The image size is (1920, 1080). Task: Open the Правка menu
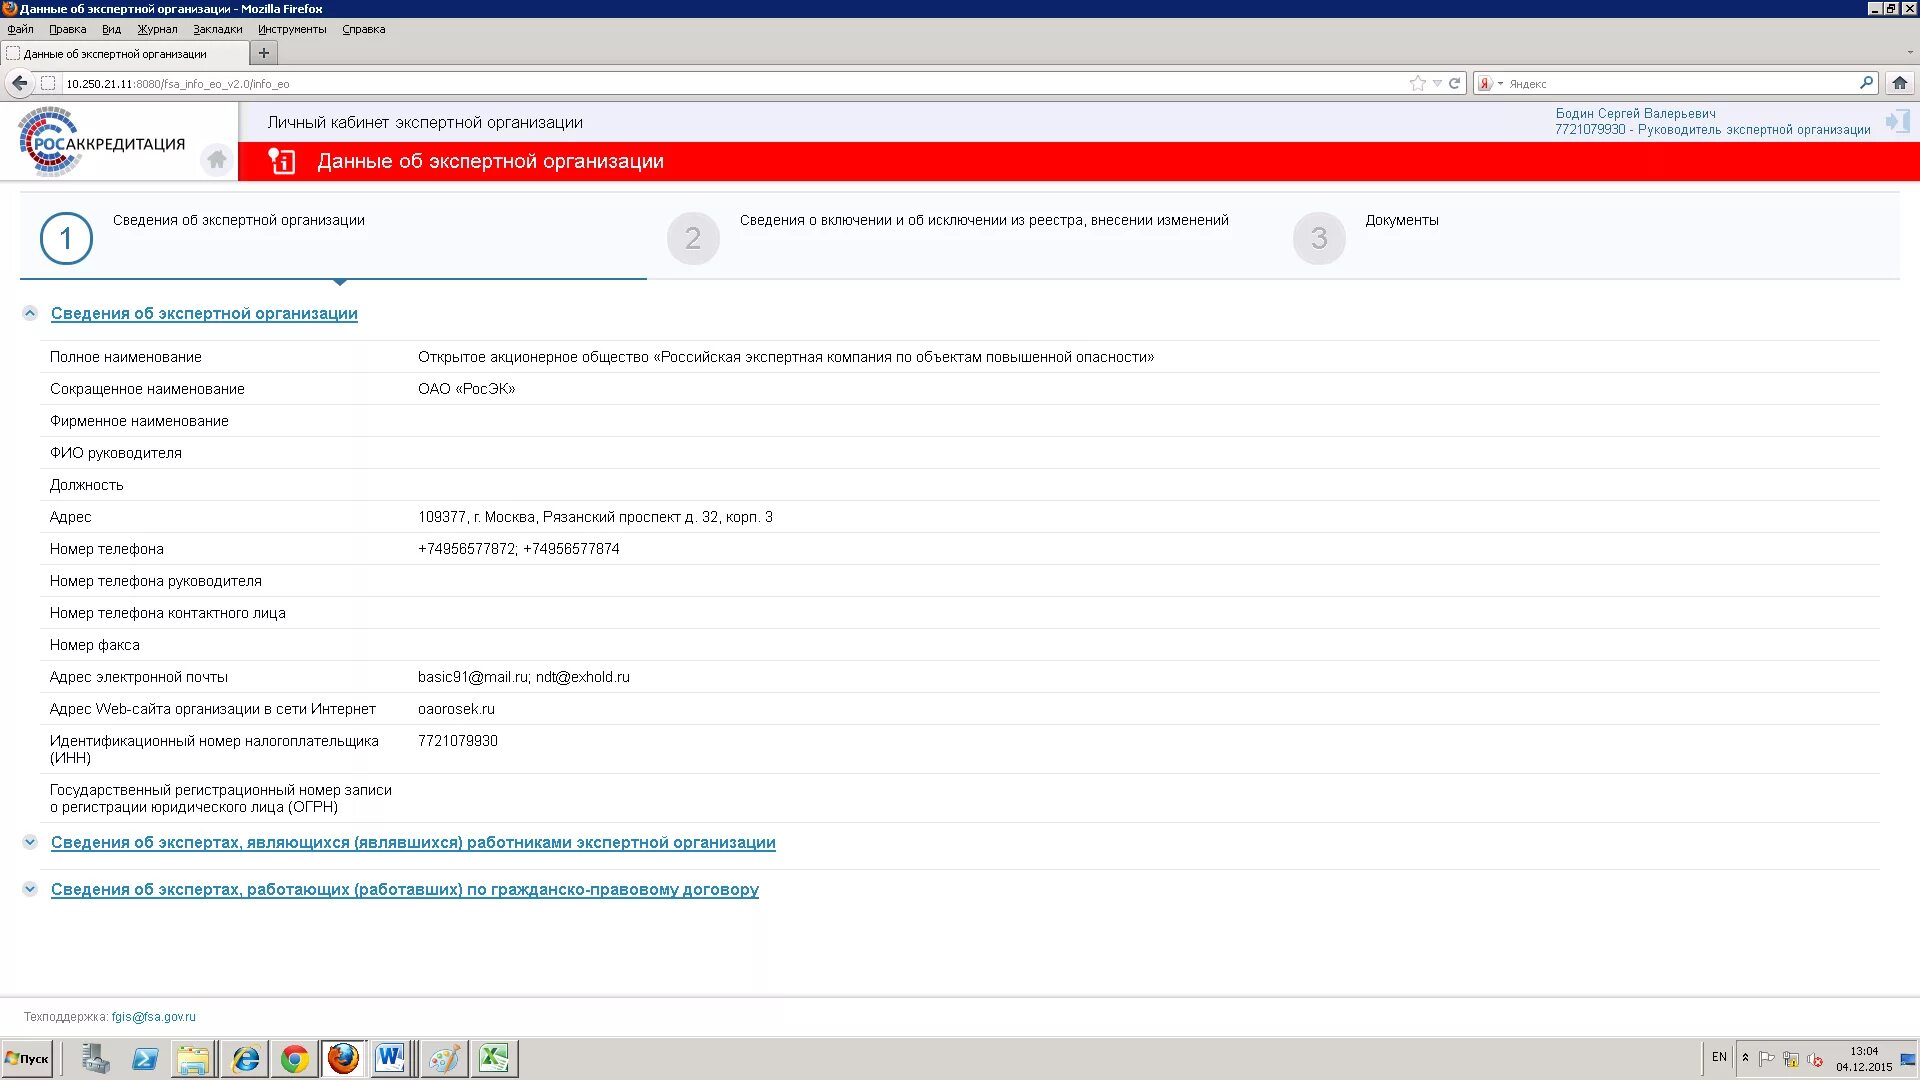[68, 29]
